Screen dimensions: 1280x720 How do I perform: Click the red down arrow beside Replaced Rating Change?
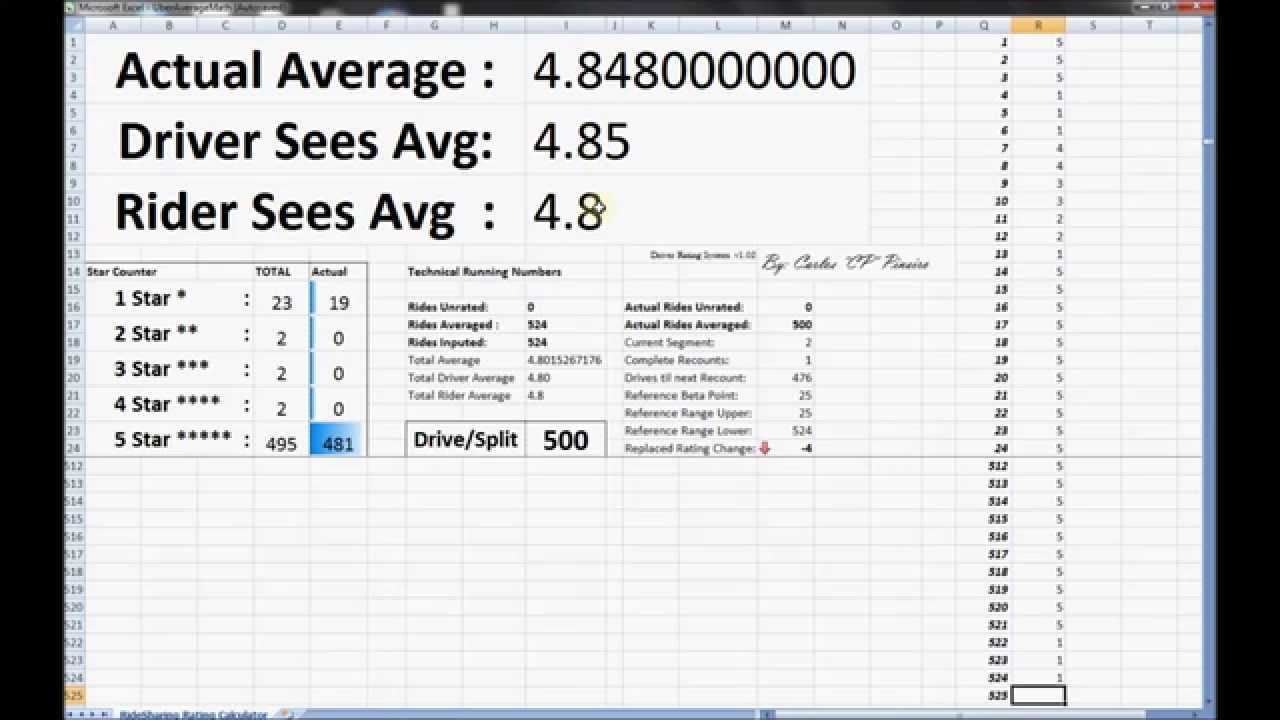pyautogui.click(x=765, y=449)
